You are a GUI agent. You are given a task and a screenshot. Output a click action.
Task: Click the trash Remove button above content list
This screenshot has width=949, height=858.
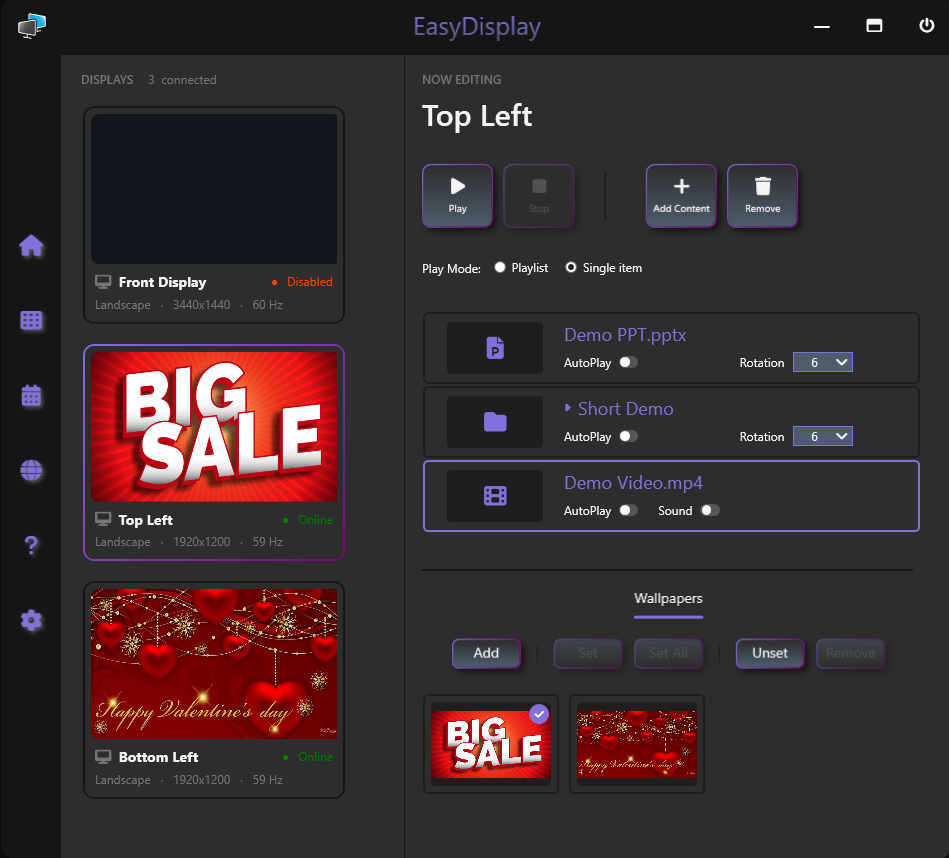[763, 196]
